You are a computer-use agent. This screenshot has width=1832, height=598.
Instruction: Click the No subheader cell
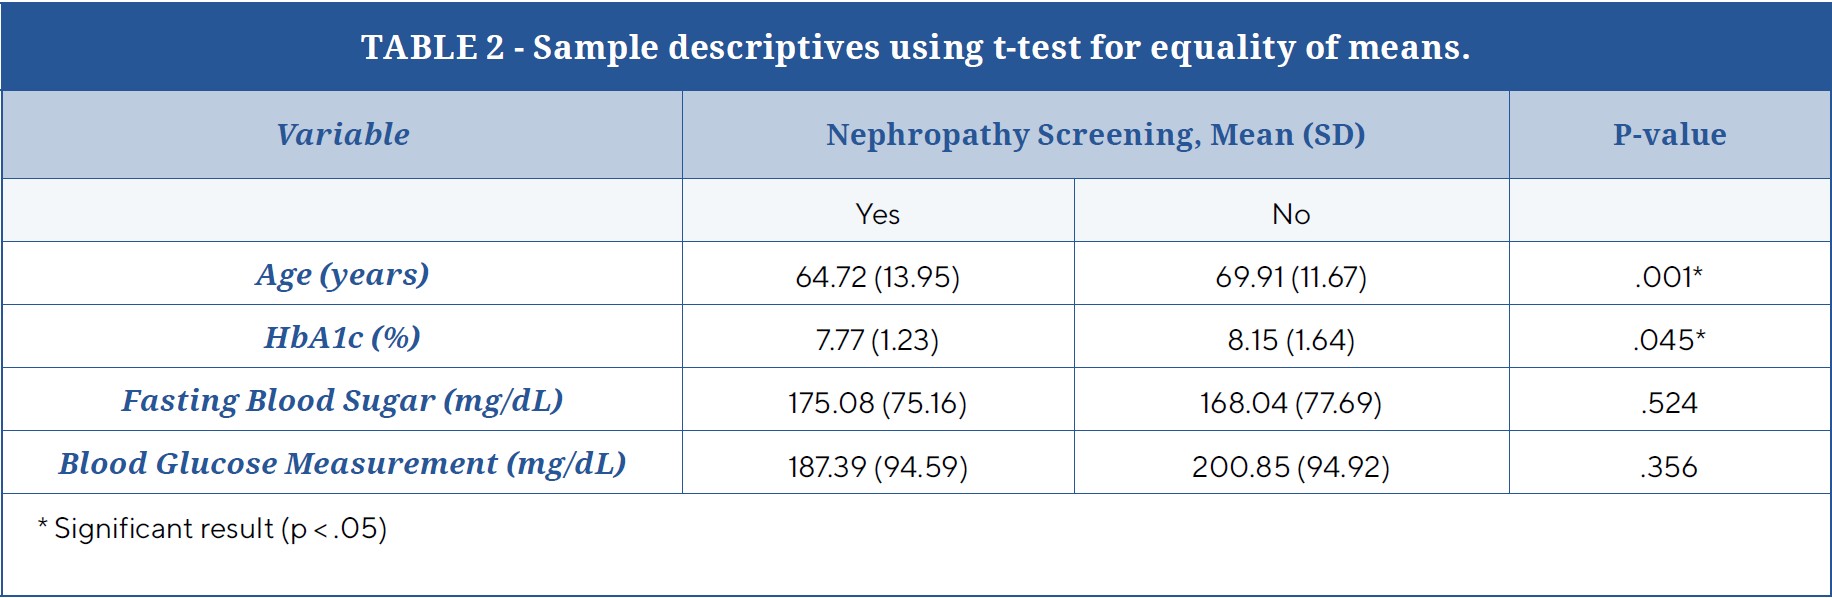(1291, 214)
